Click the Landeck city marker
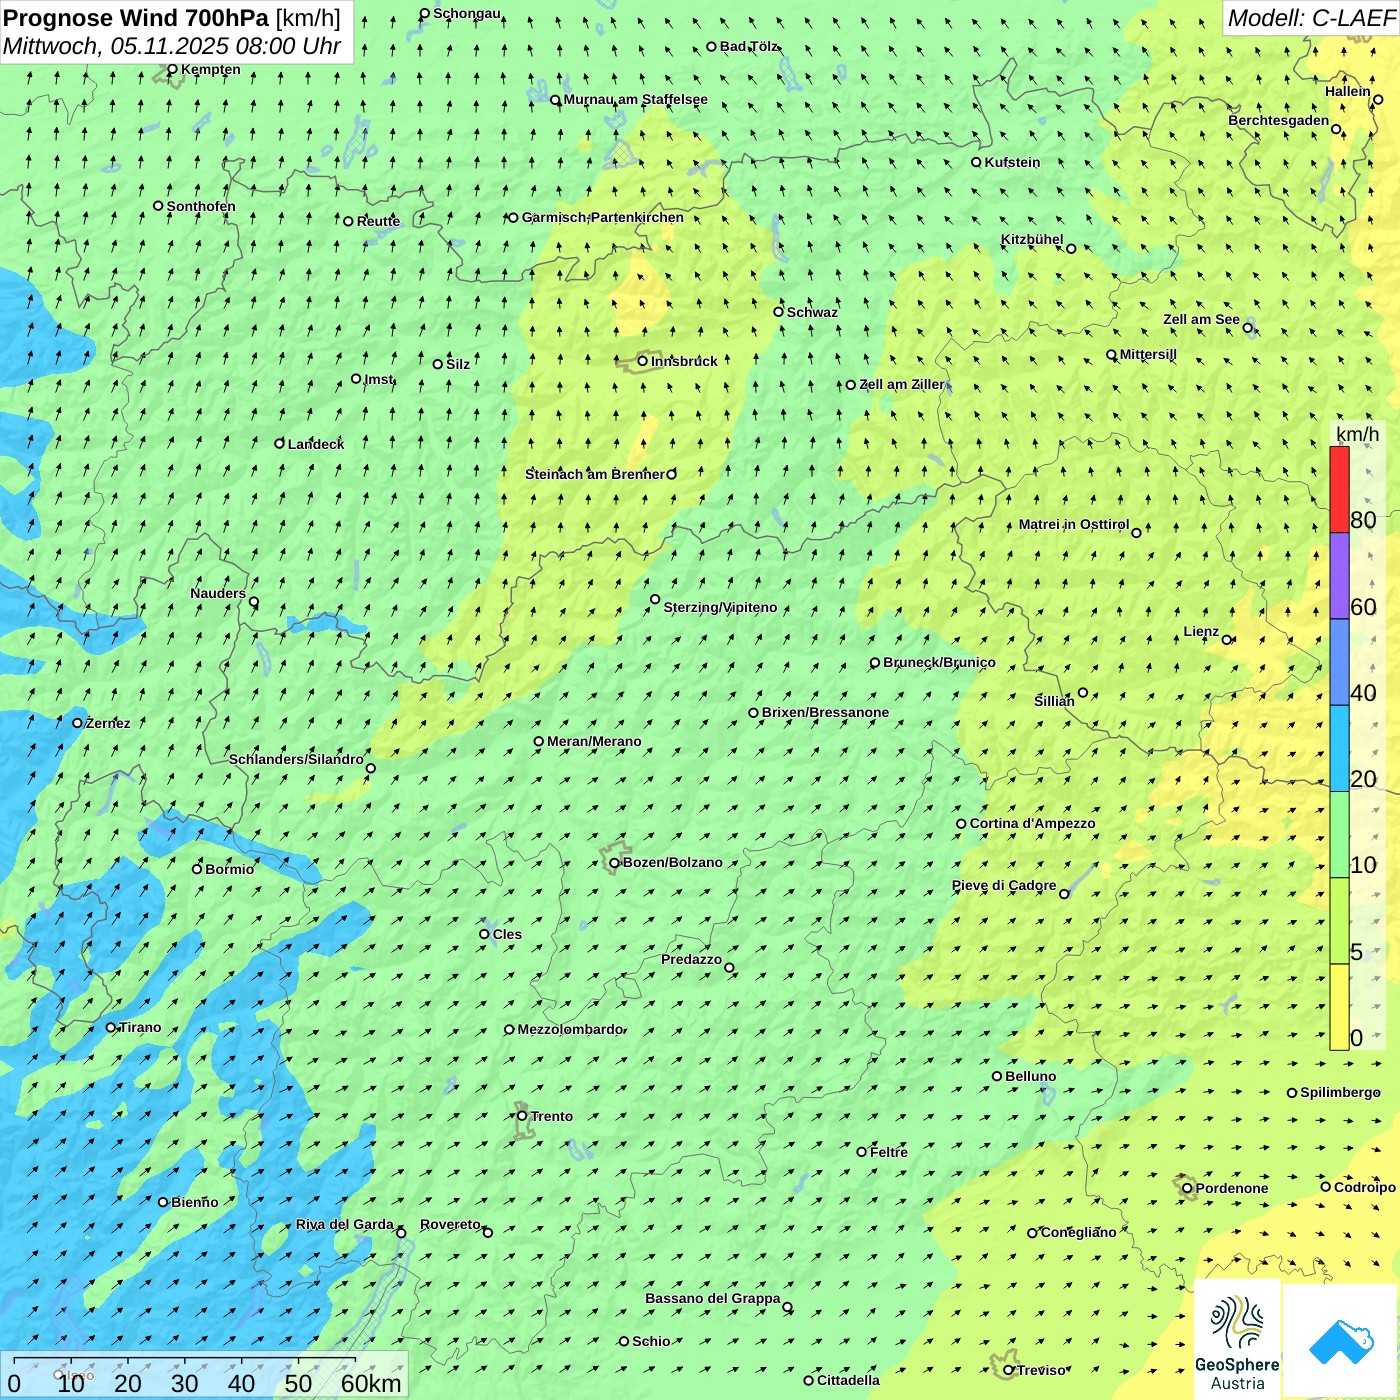Viewport: 1400px width, 1400px height. [x=279, y=443]
